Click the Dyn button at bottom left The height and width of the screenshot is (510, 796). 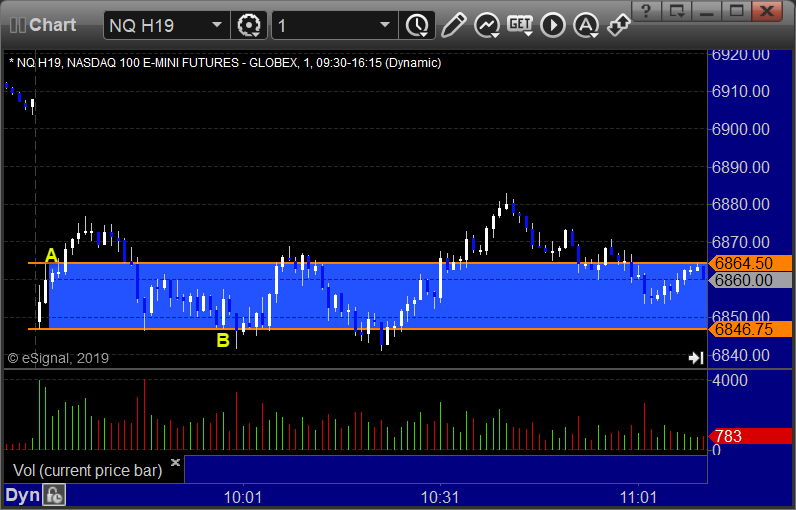[x=22, y=495]
